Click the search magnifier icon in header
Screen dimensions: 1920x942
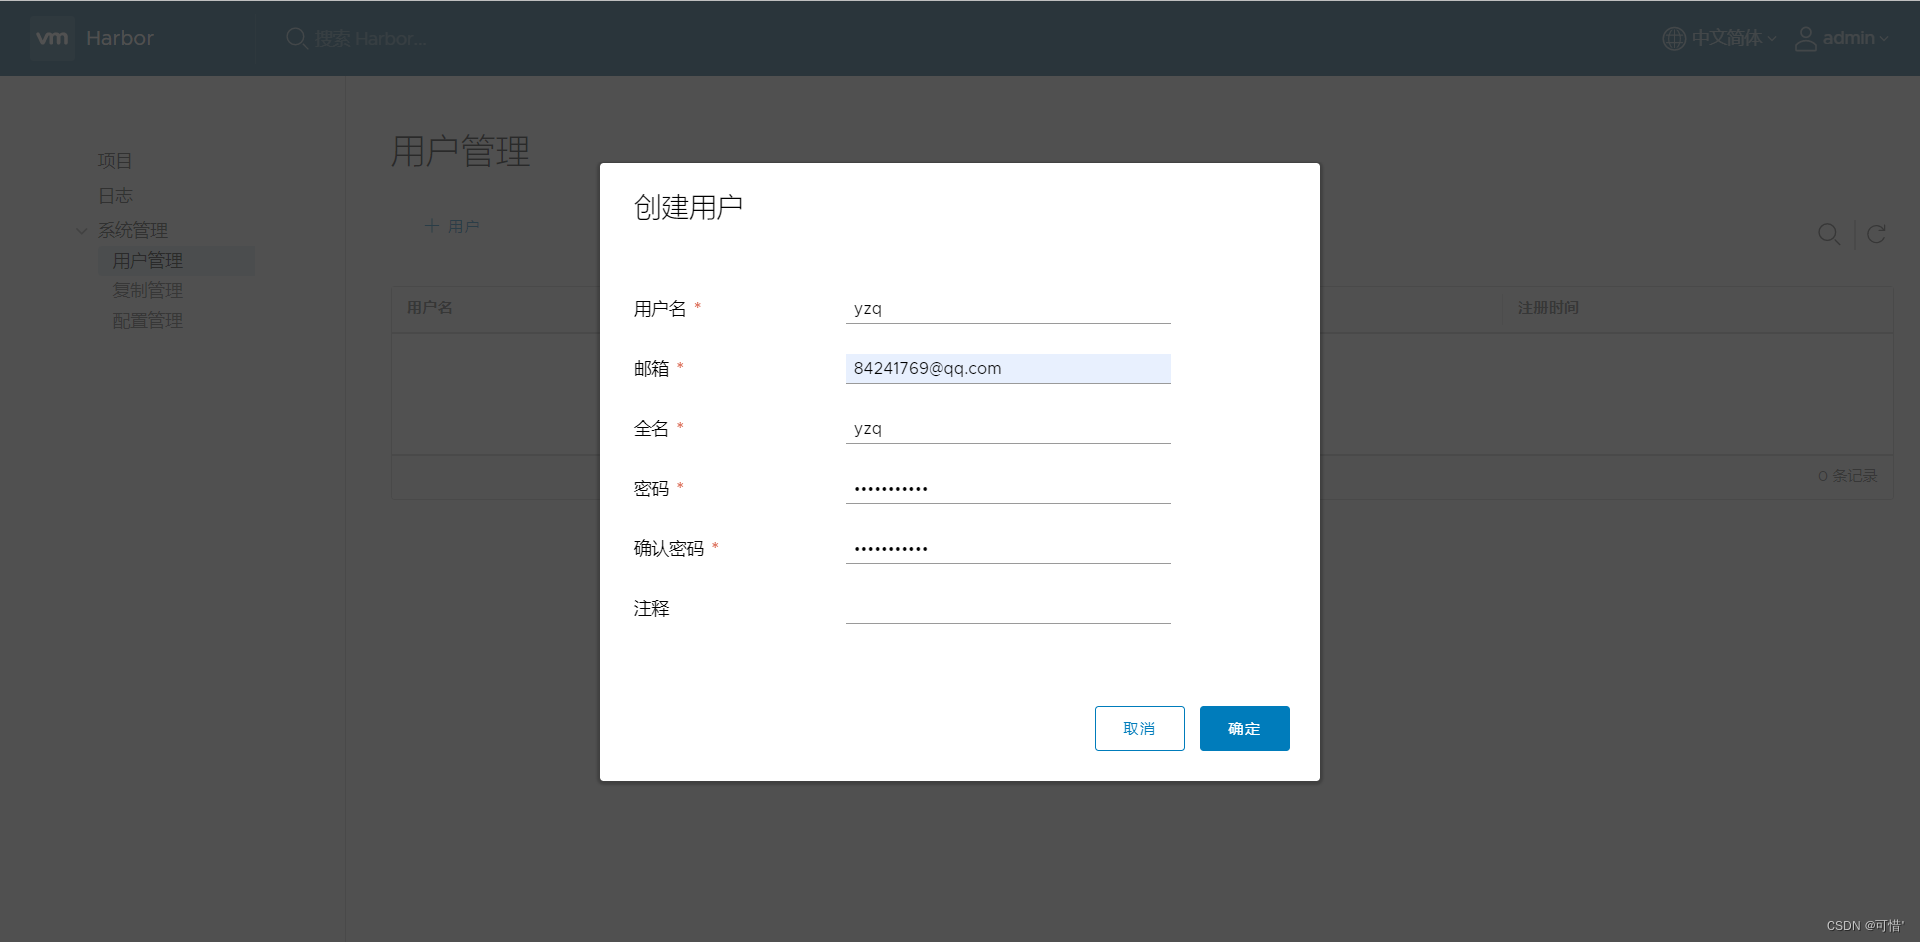point(297,38)
